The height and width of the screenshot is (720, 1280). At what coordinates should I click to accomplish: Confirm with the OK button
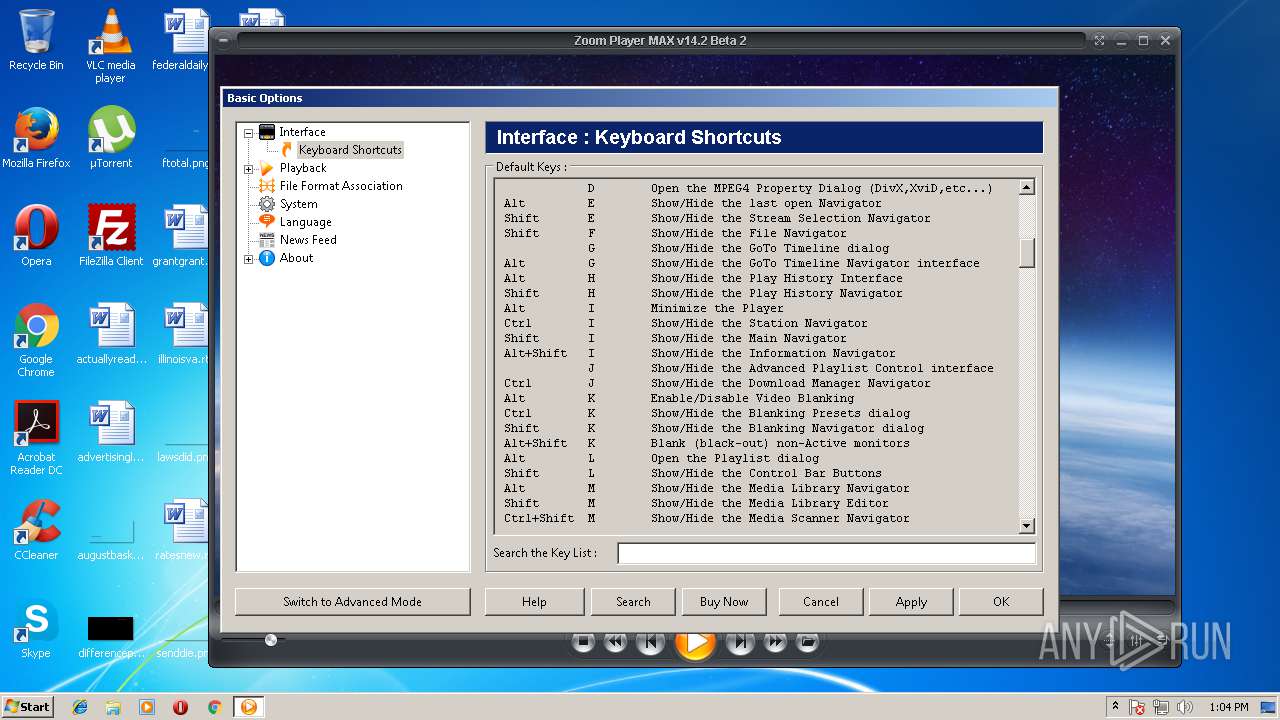1001,601
